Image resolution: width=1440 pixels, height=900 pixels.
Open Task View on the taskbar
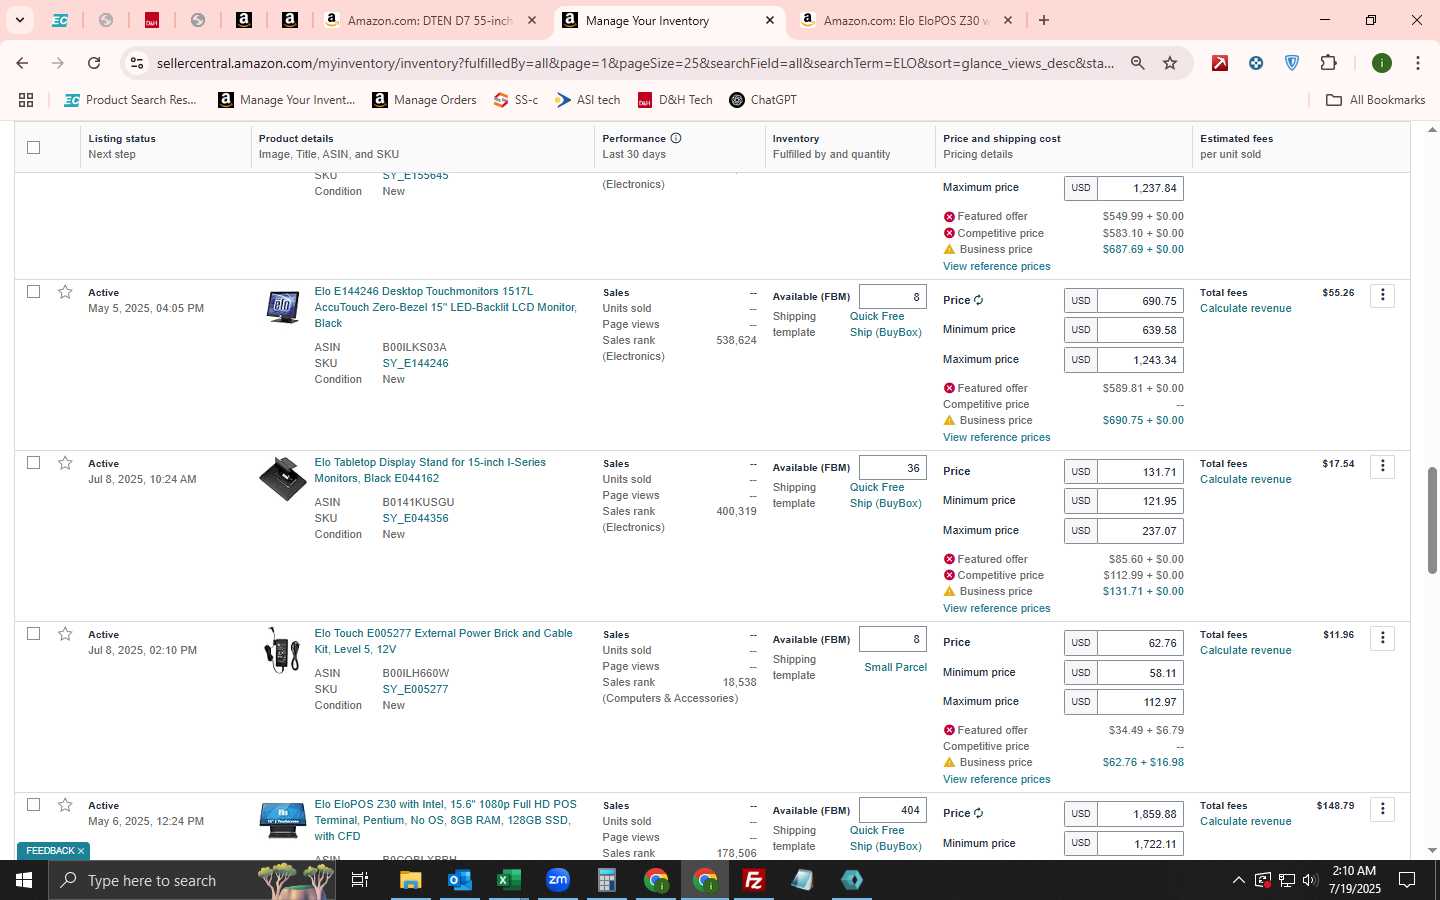click(360, 880)
